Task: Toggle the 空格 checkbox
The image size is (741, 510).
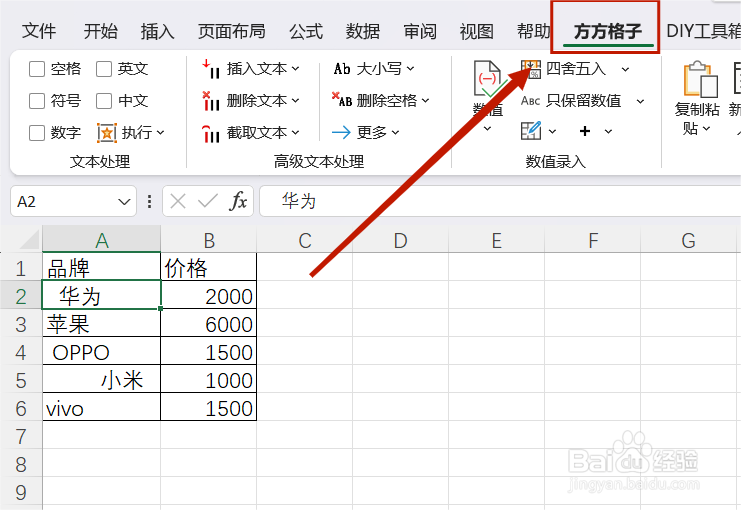Action: coord(37,69)
